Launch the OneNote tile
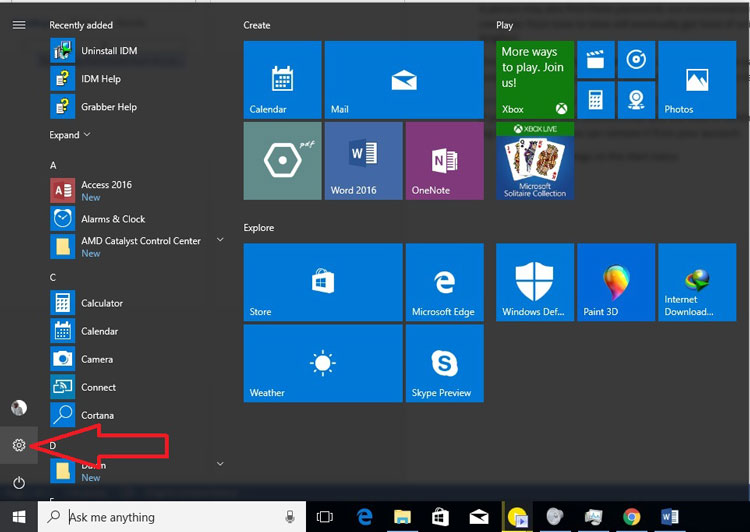750x532 pixels. pyautogui.click(x=445, y=161)
